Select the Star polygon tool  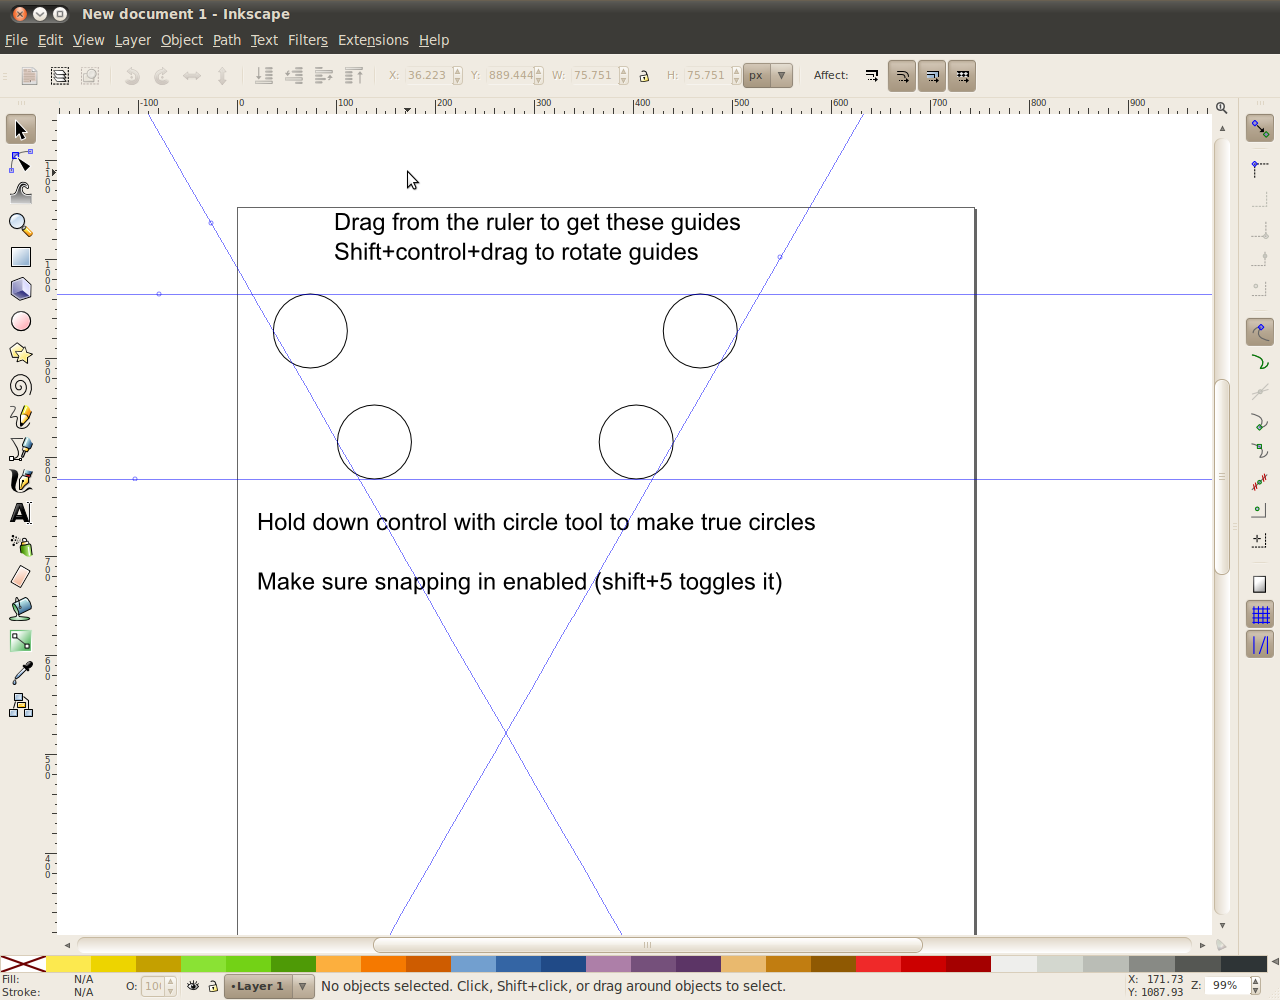(x=20, y=353)
